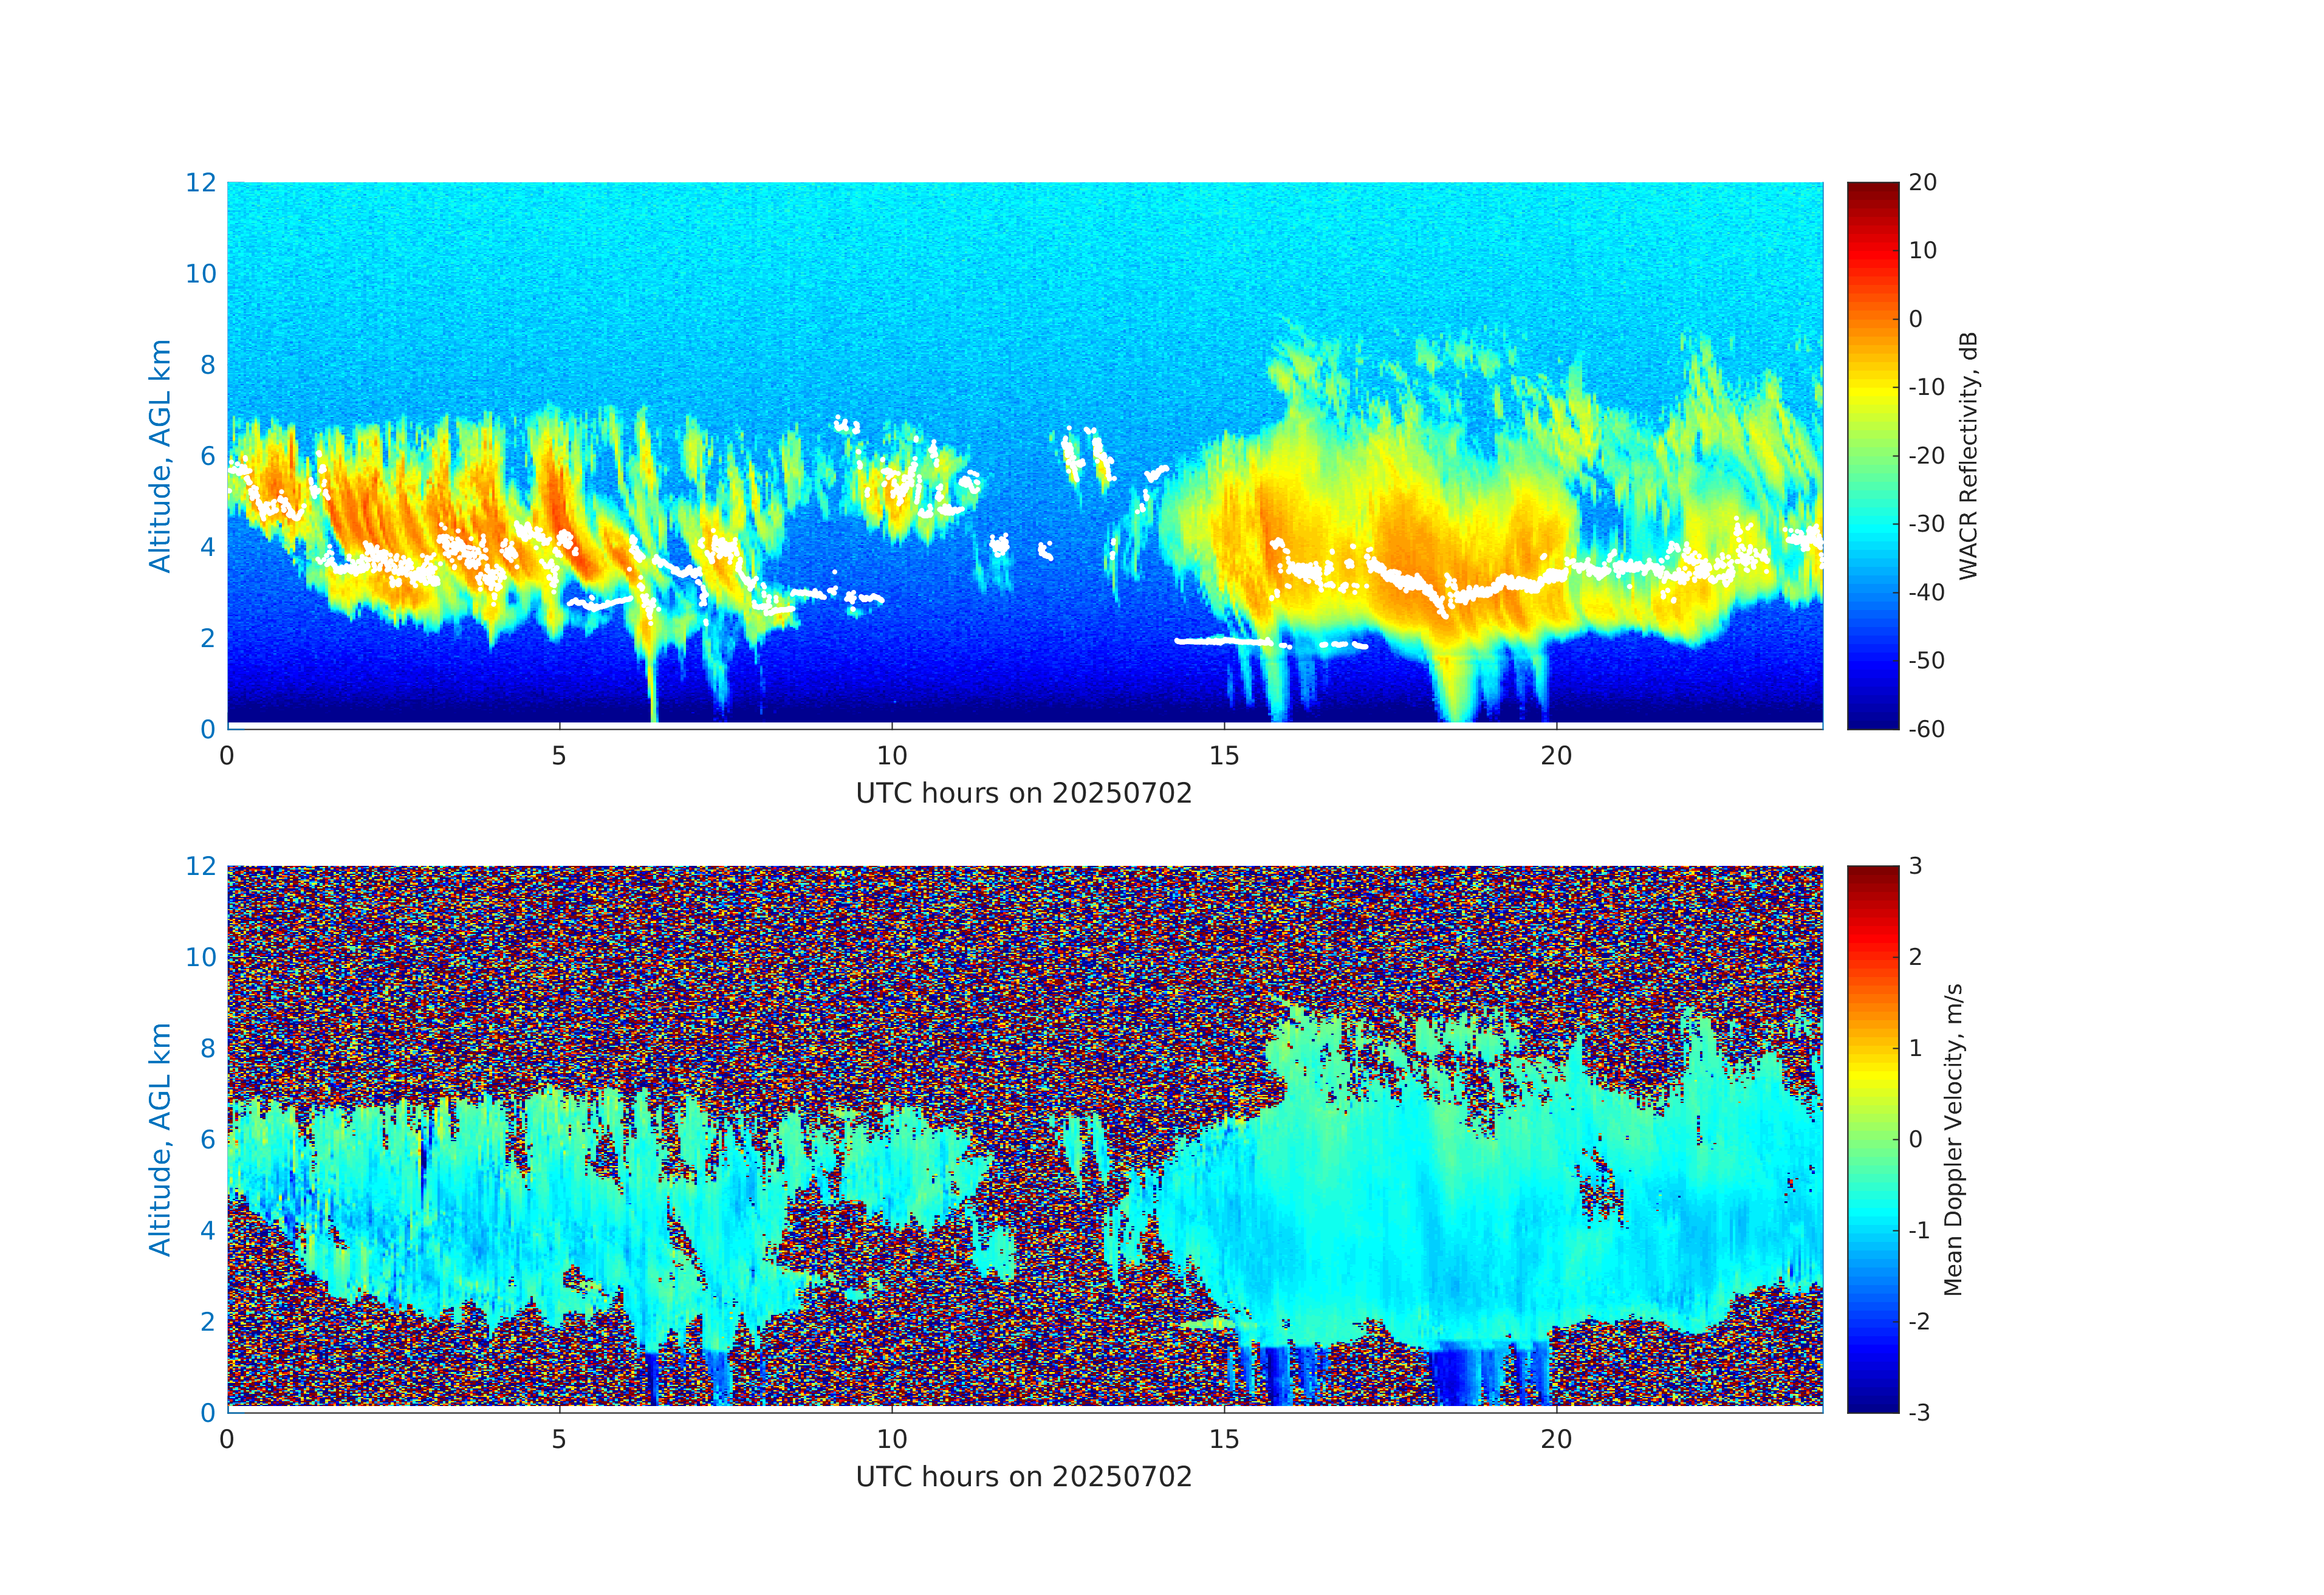Click the 8 km tick on bottom plot y-axis
The width and height of the screenshot is (2324, 1595).
pos(207,1048)
